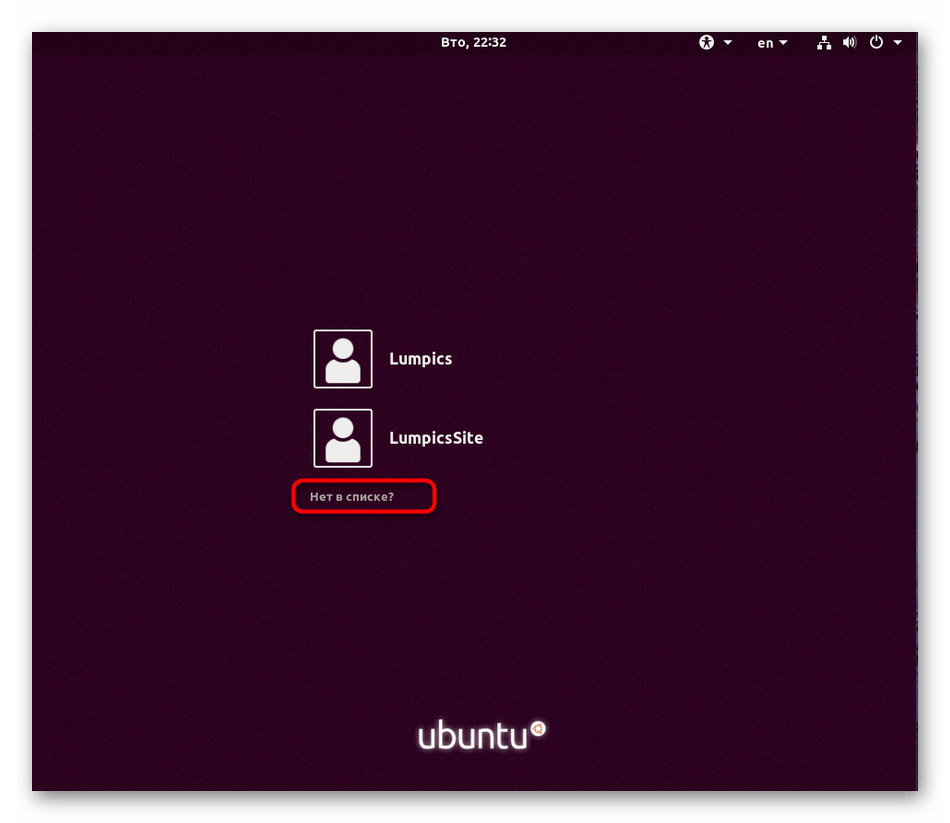This screenshot has width=950, height=823.
Task: Expand the accessibility dropdown arrow
Action: (728, 42)
